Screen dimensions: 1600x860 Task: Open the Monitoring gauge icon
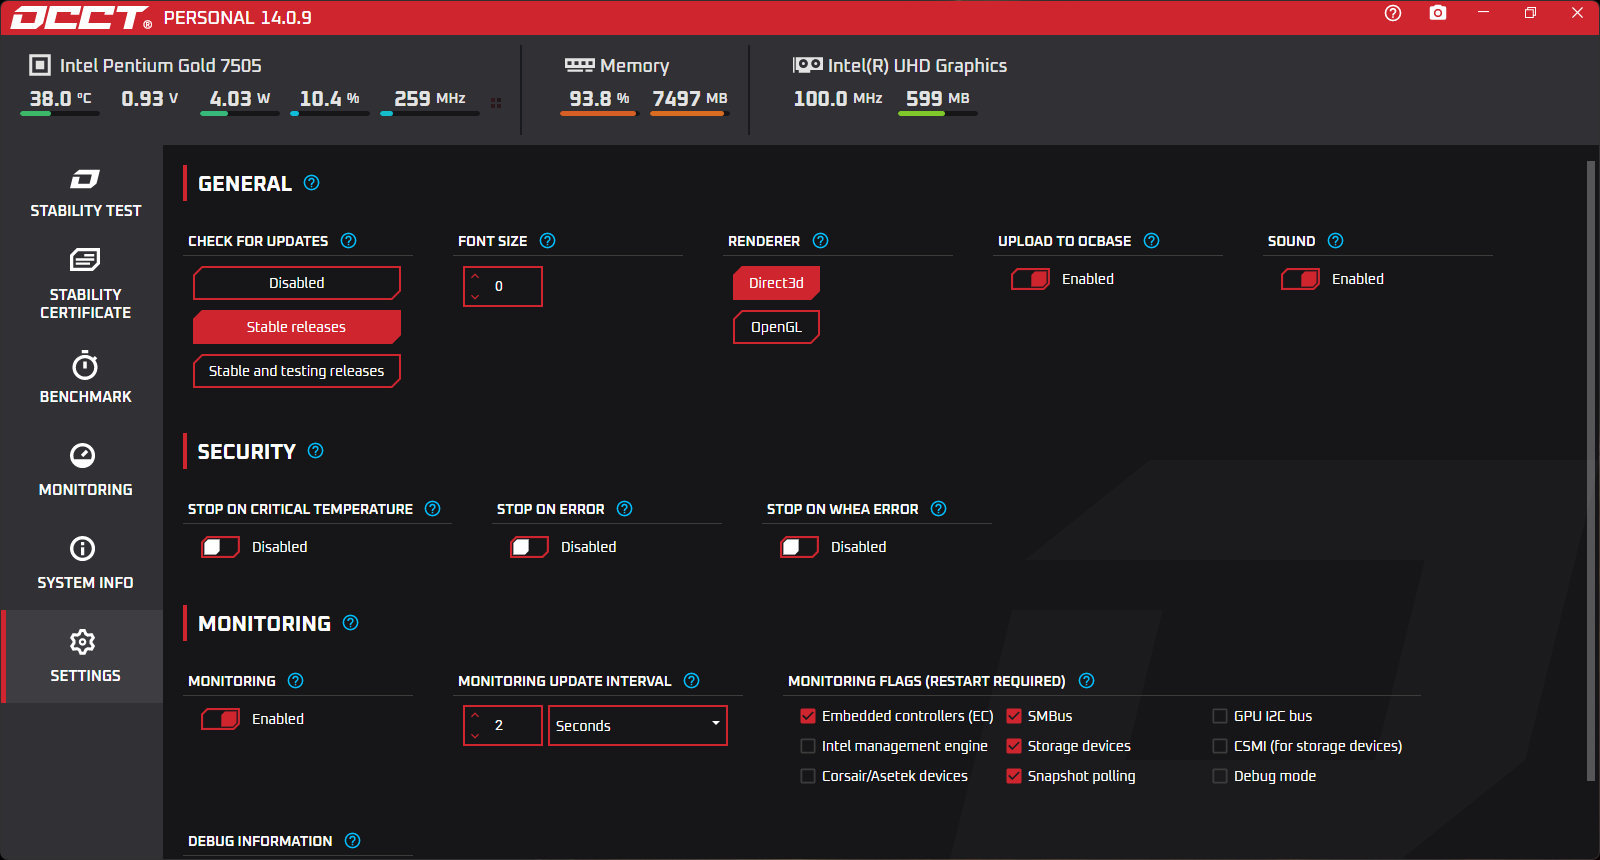pos(83,455)
